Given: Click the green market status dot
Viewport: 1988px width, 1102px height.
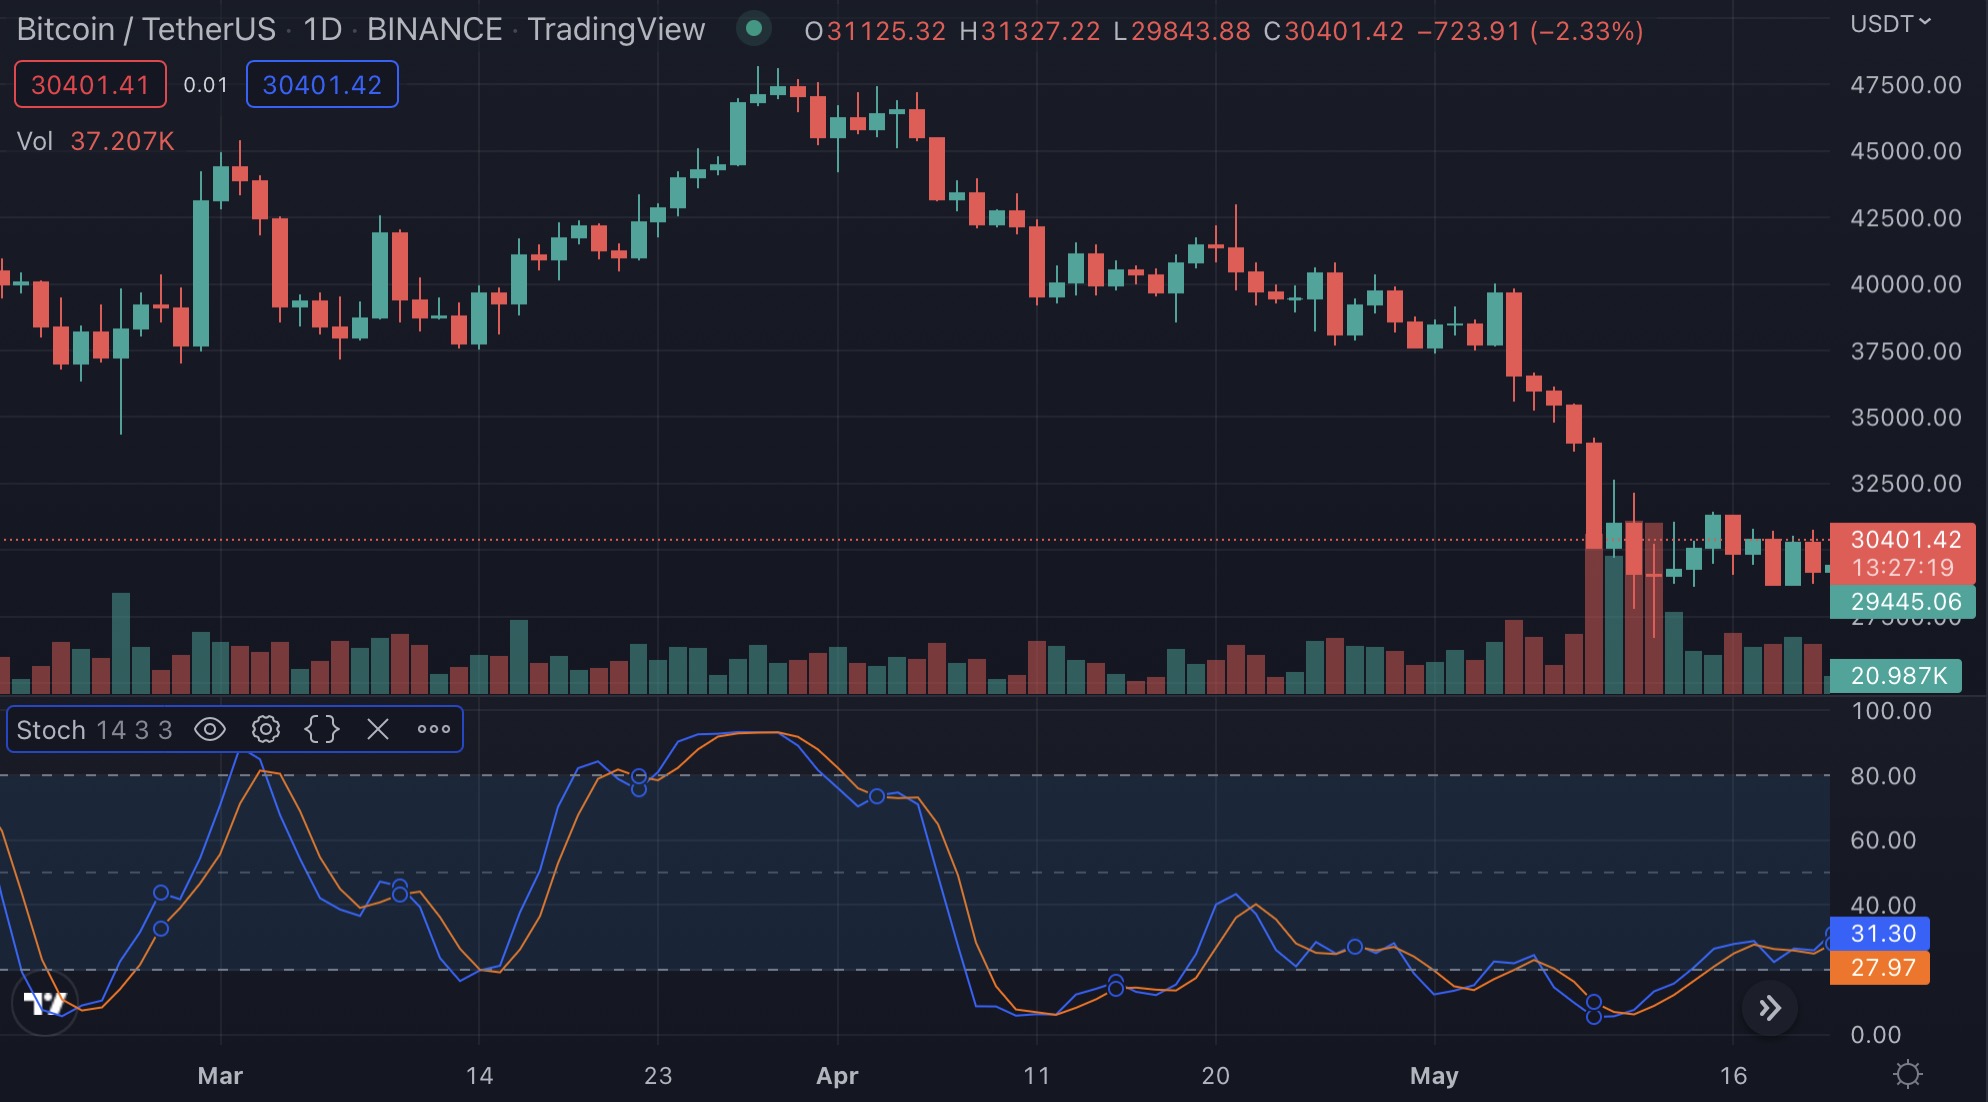Looking at the screenshot, I should point(754,29).
